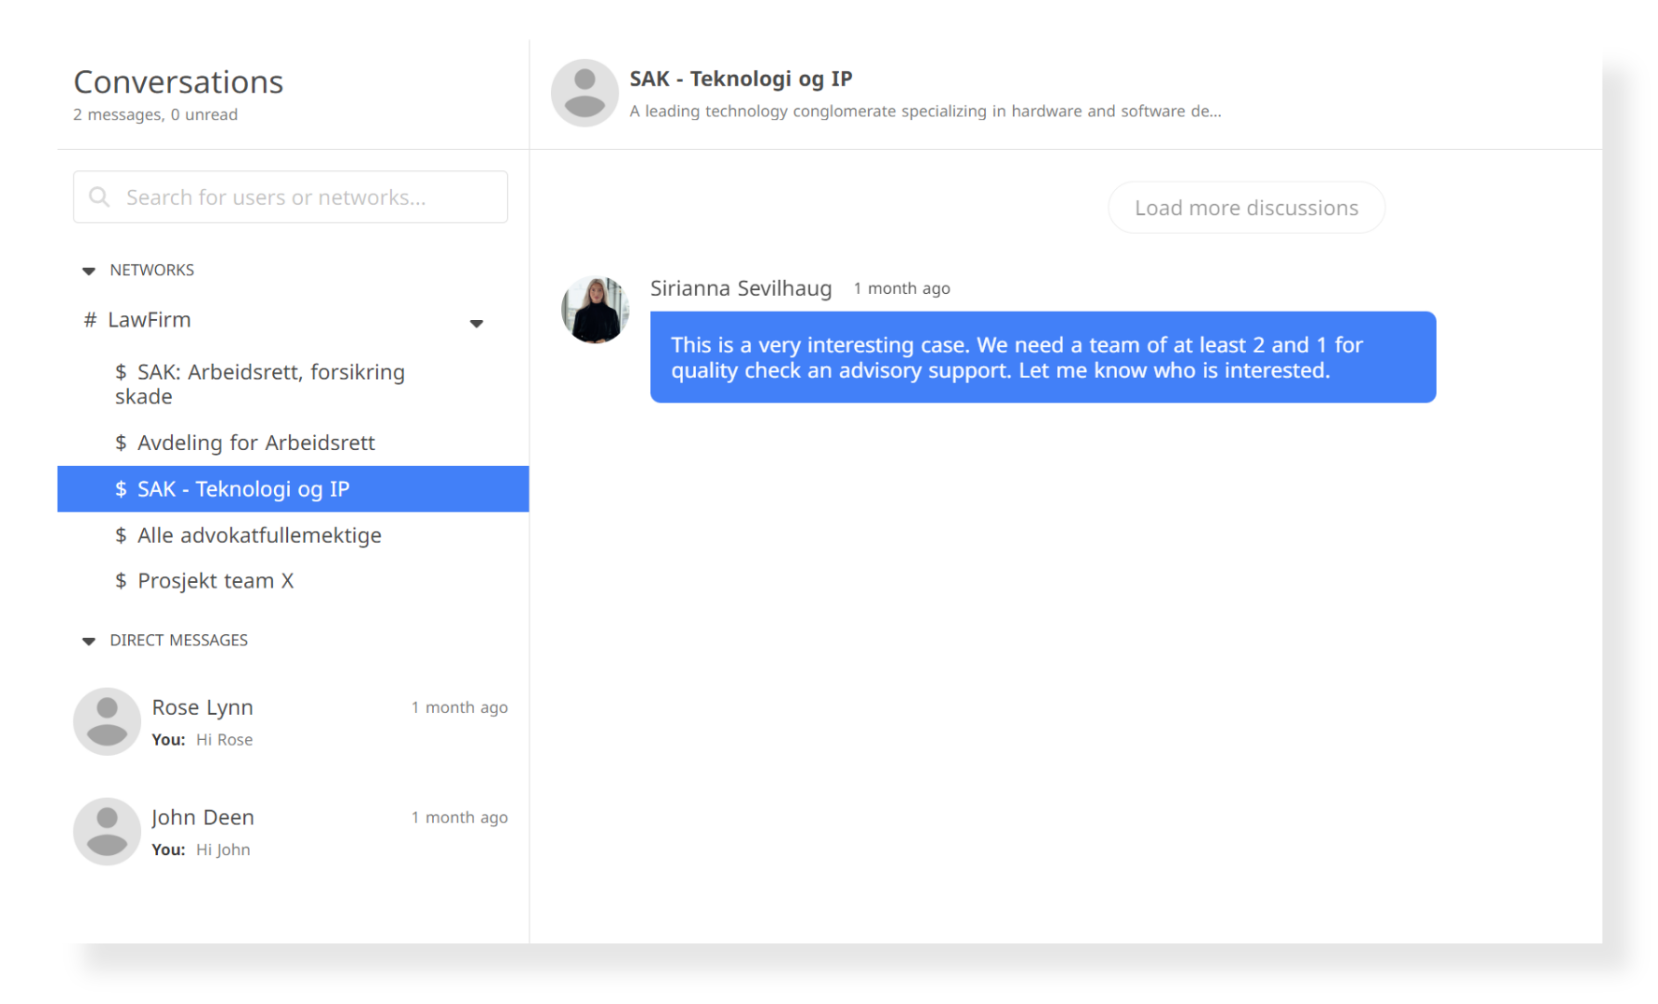Screen dimensions: 1658x1004
Task: Click Sirianna Sevilhaug's name link
Action: [741, 288]
